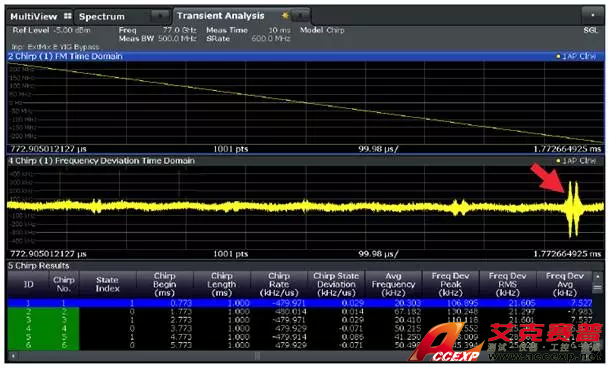The width and height of the screenshot is (609, 368).
Task: Click vertical scrollbar grip in Chirp Results
Action: pos(598,288)
